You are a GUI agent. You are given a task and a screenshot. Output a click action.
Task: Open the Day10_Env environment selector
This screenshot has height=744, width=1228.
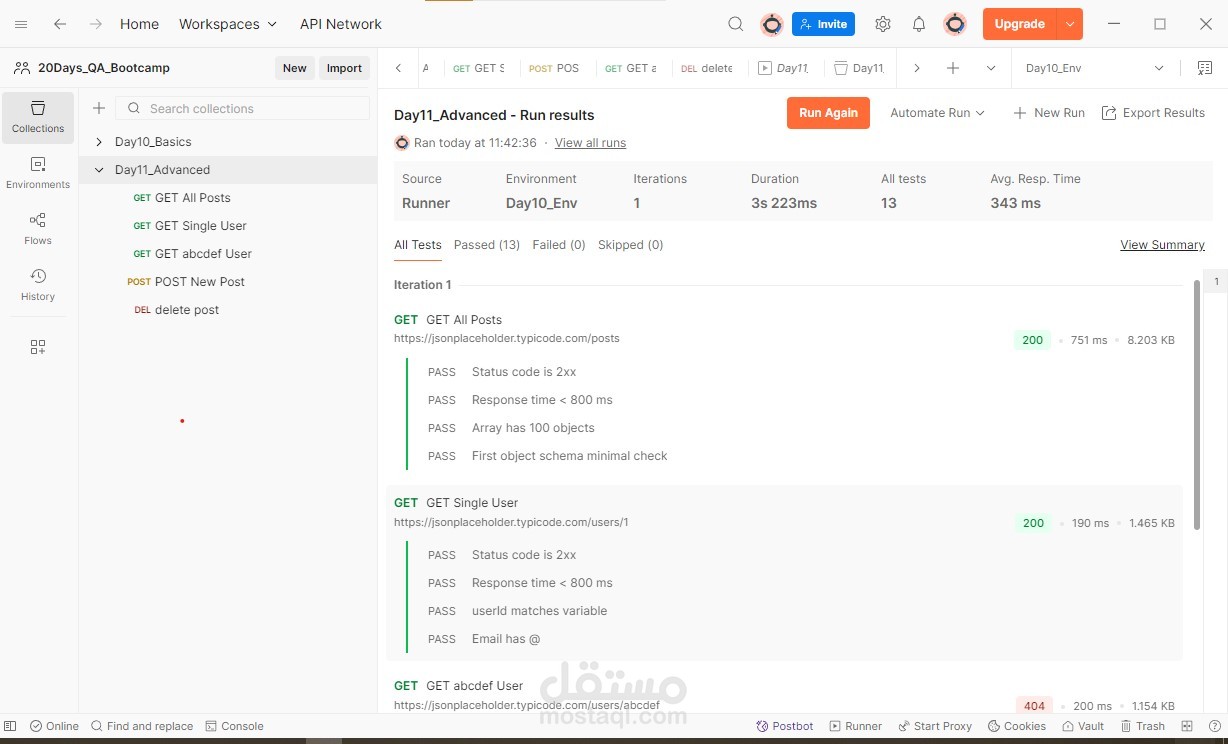pyautogui.click(x=1095, y=68)
